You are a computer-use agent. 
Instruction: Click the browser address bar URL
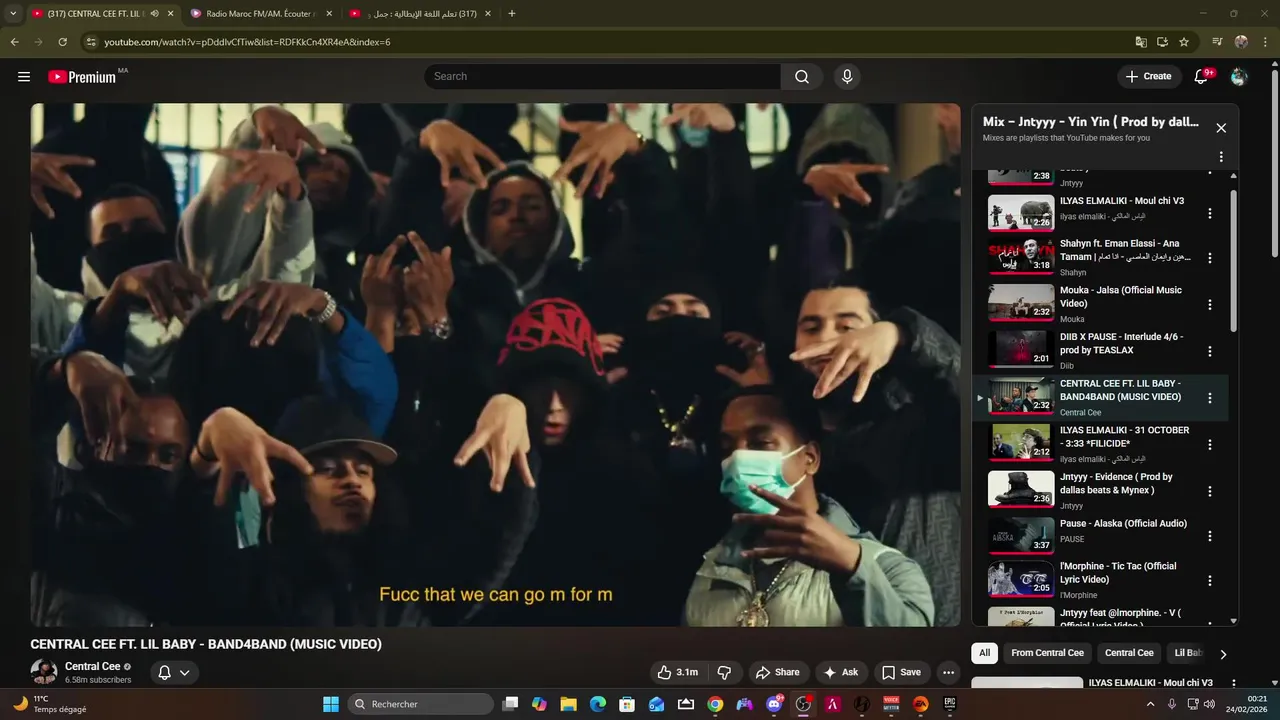point(247,42)
